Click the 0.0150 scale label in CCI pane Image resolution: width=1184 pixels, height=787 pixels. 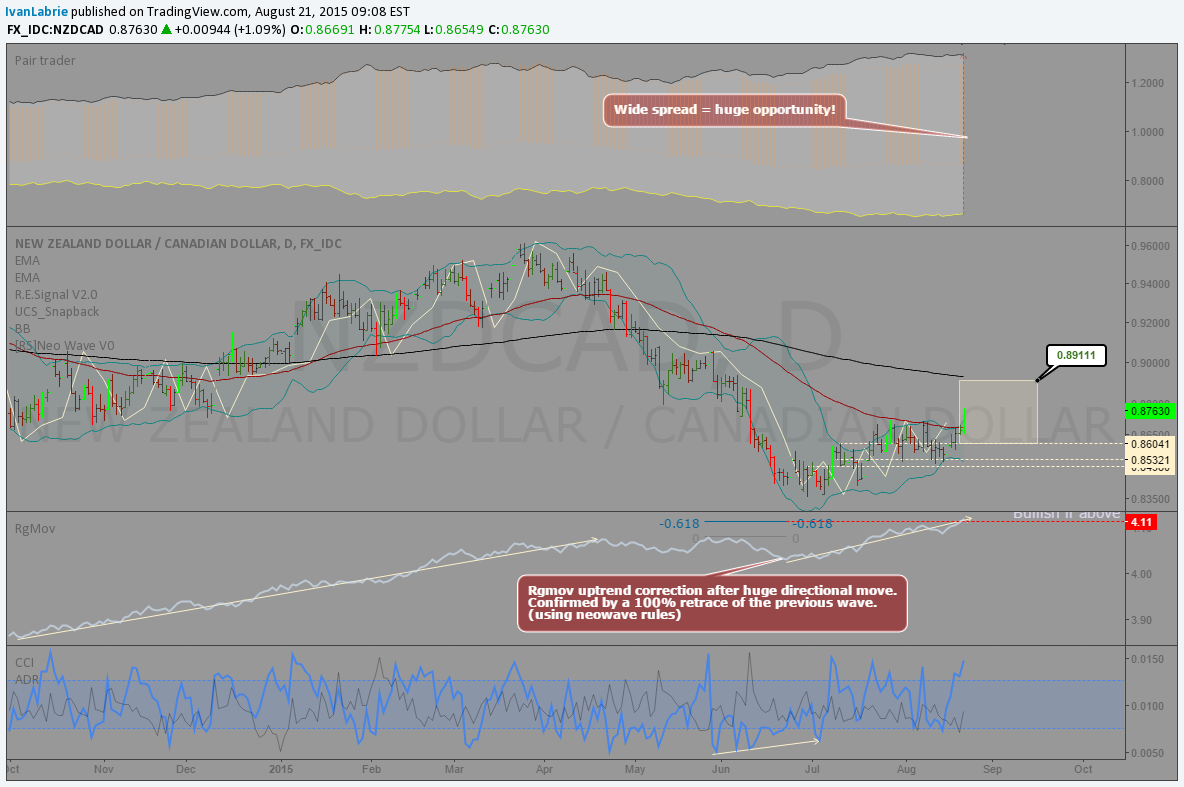(1148, 659)
